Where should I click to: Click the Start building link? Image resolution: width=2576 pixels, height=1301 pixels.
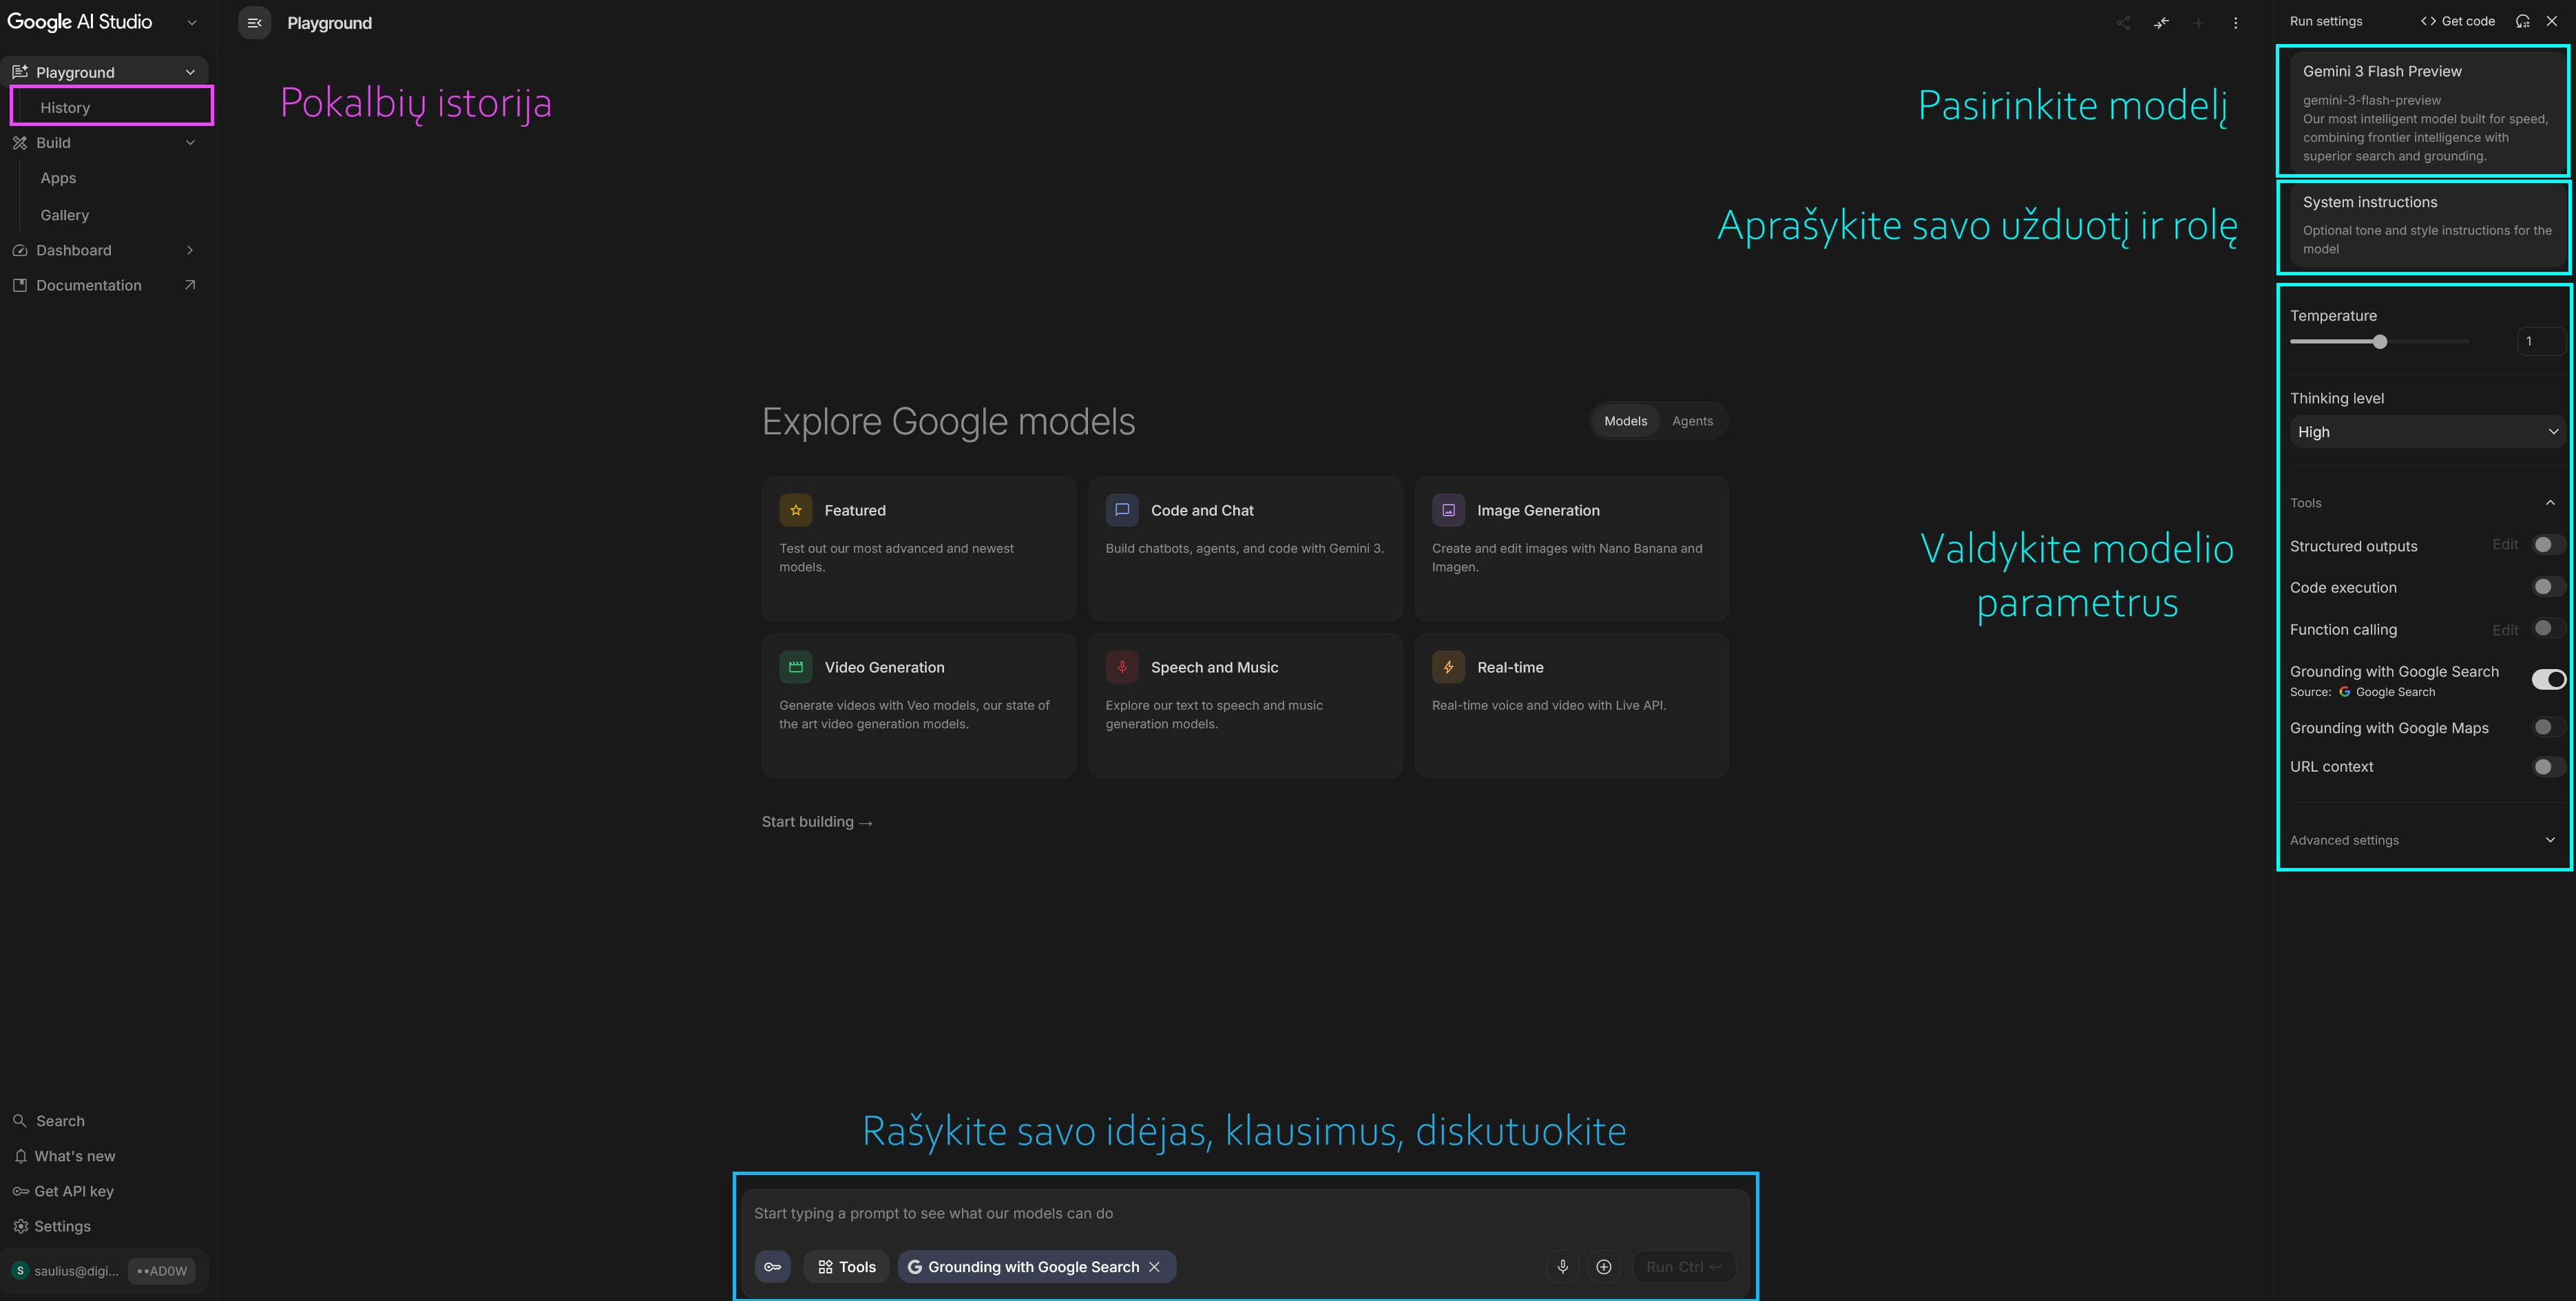click(x=817, y=822)
